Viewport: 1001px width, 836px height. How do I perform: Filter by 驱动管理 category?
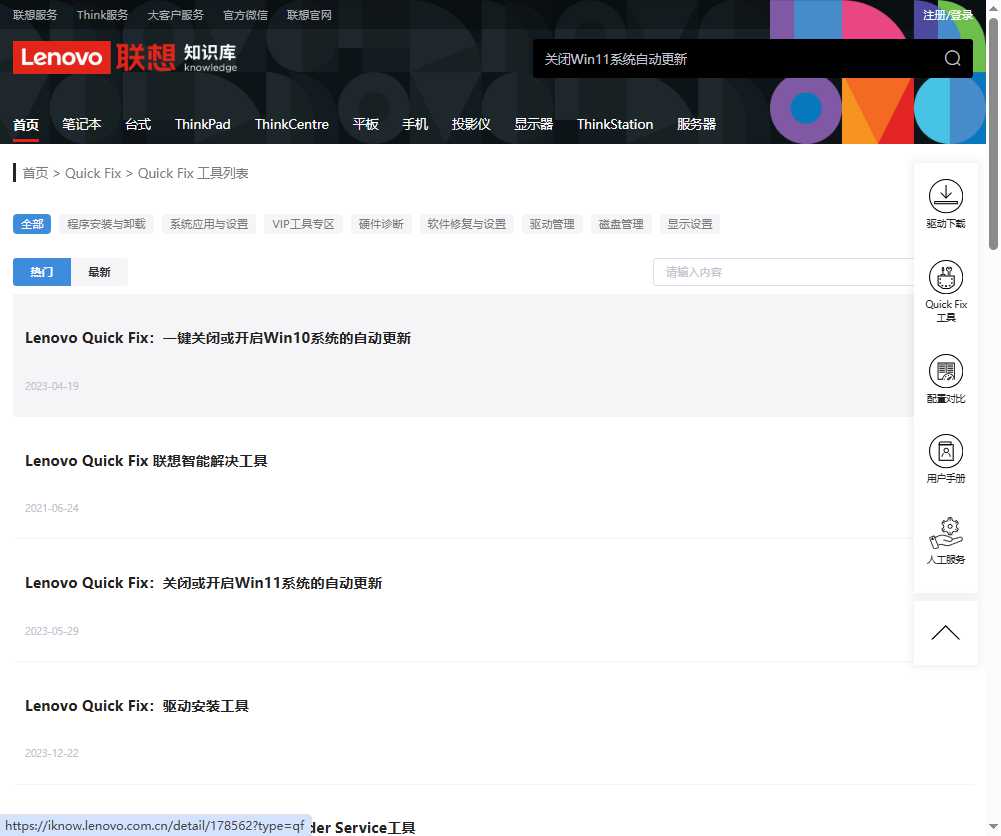click(x=552, y=224)
